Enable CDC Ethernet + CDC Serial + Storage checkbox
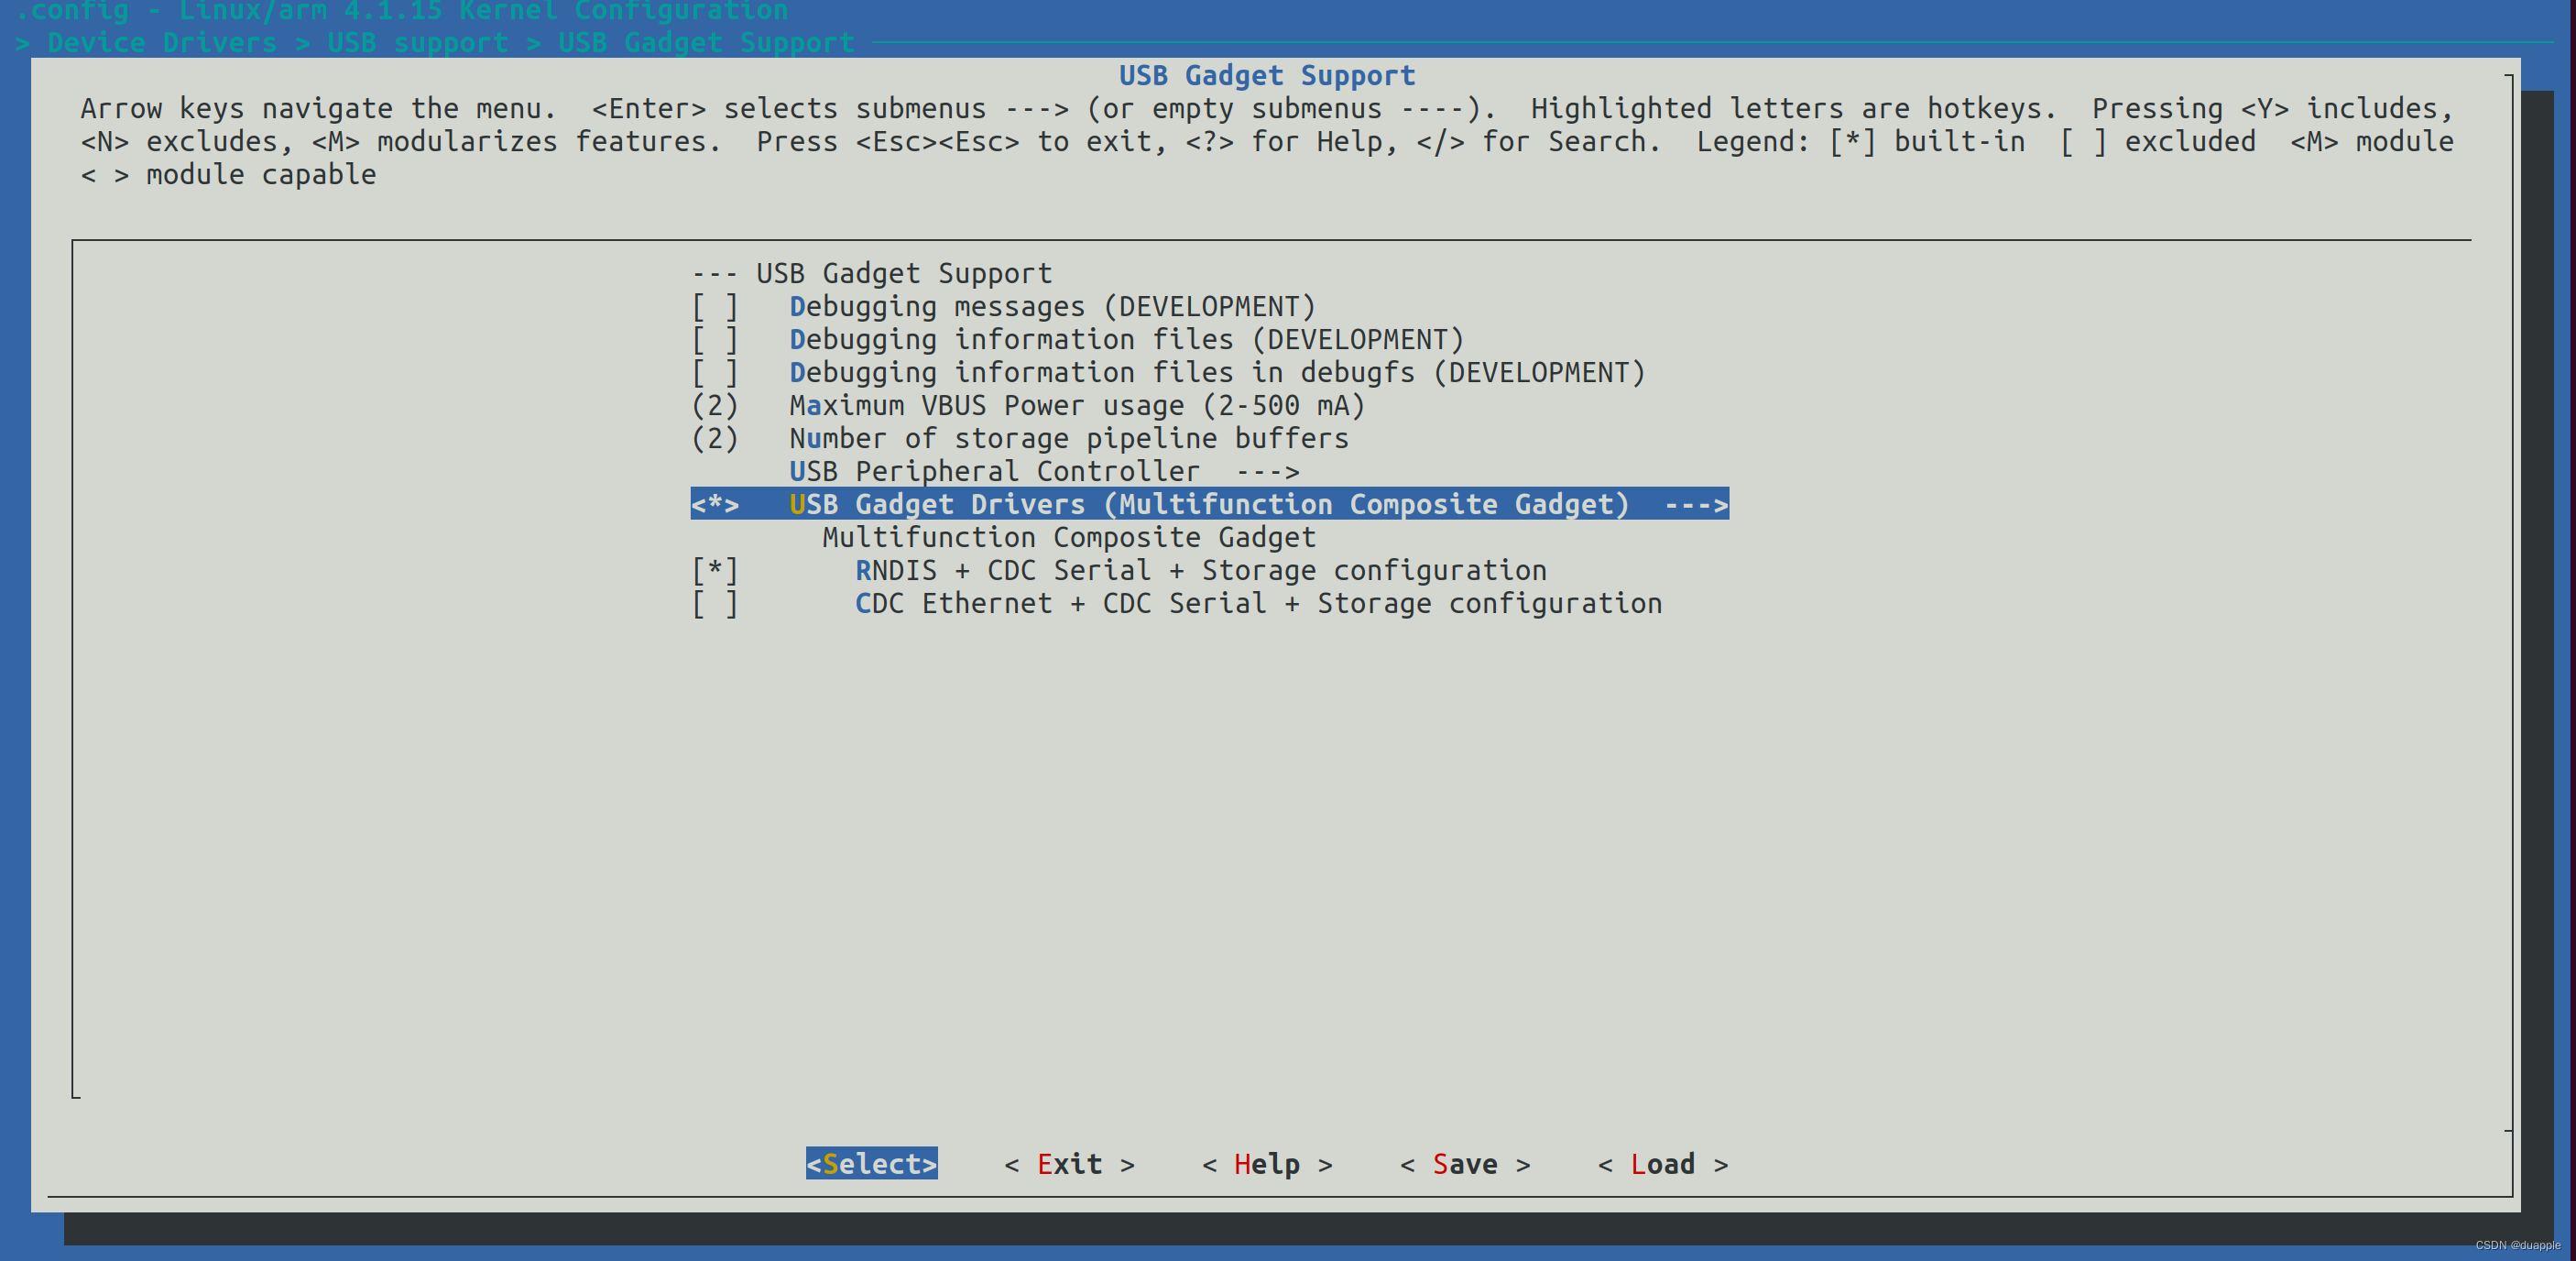2576x1261 pixels. [715, 604]
